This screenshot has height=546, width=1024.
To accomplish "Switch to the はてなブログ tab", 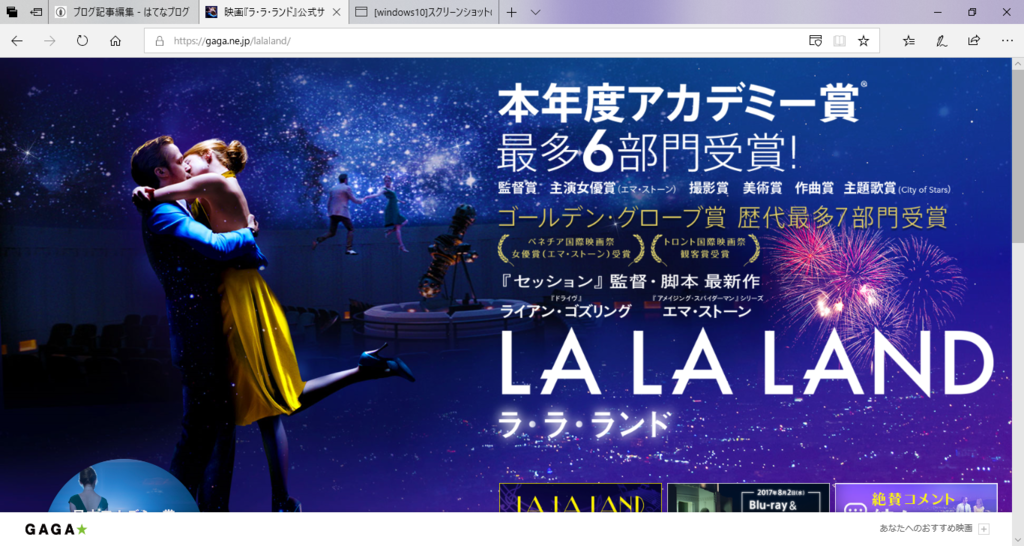I will click(123, 12).
